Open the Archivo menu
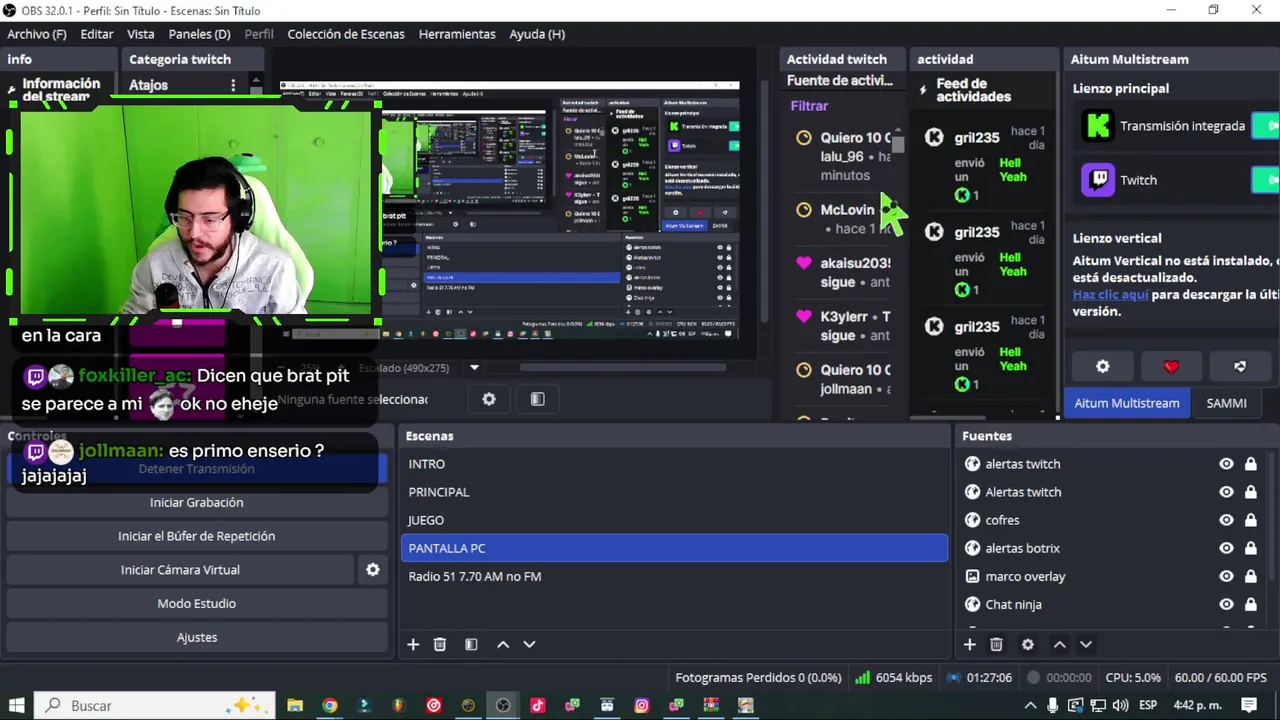1280x720 pixels. pos(37,34)
